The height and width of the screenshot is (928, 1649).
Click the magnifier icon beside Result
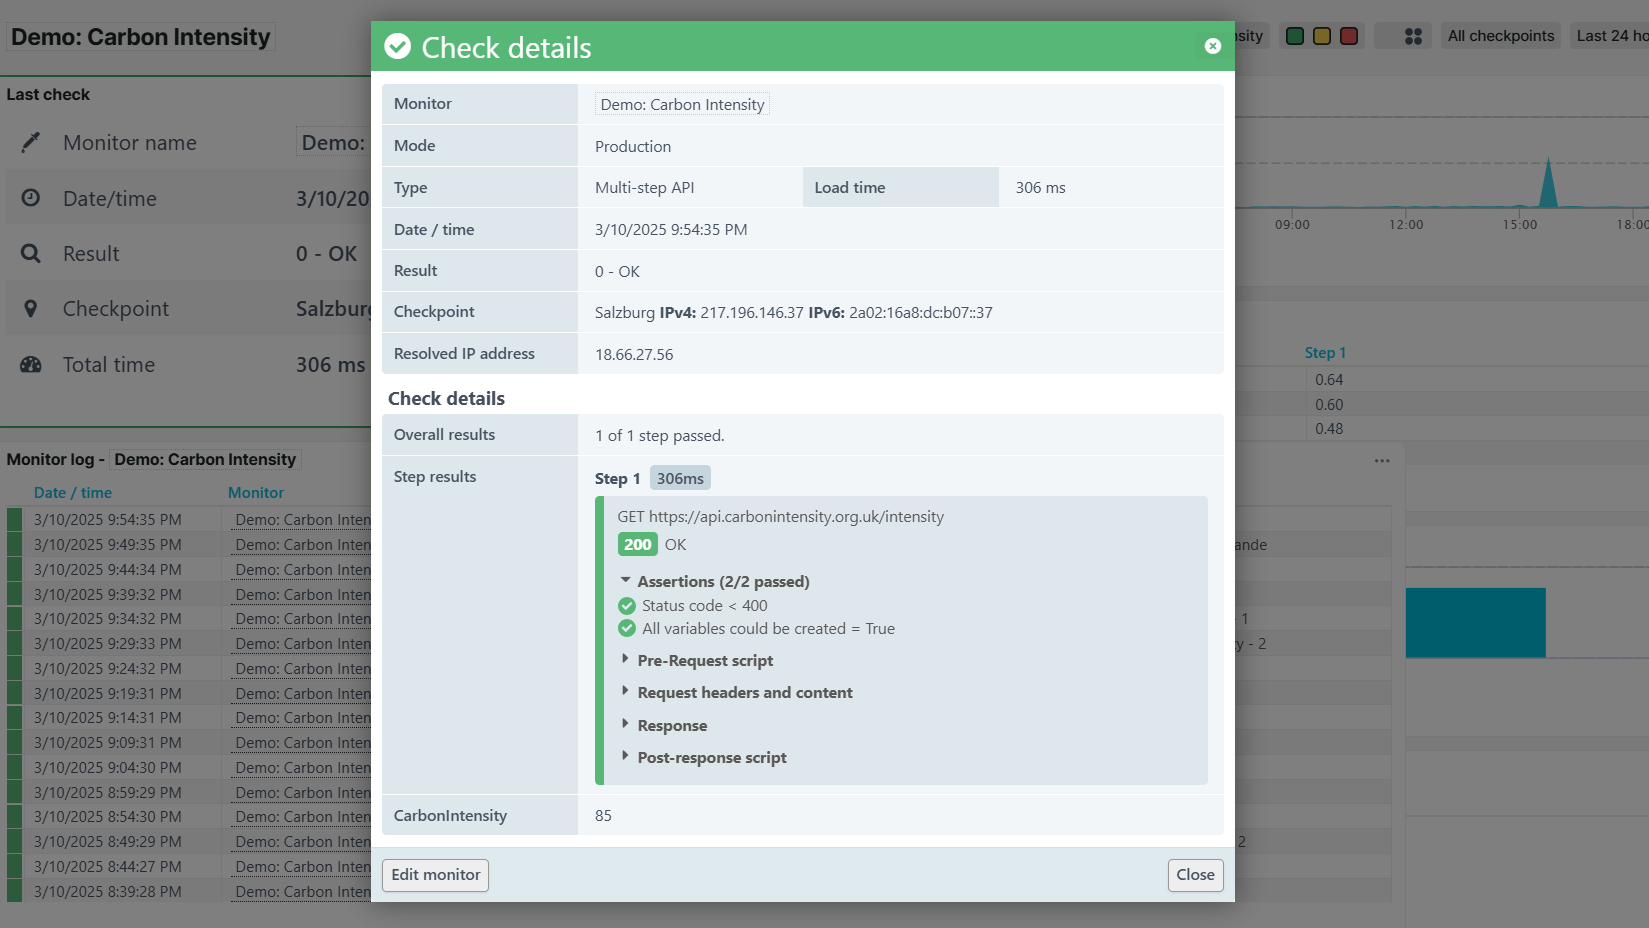click(31, 254)
